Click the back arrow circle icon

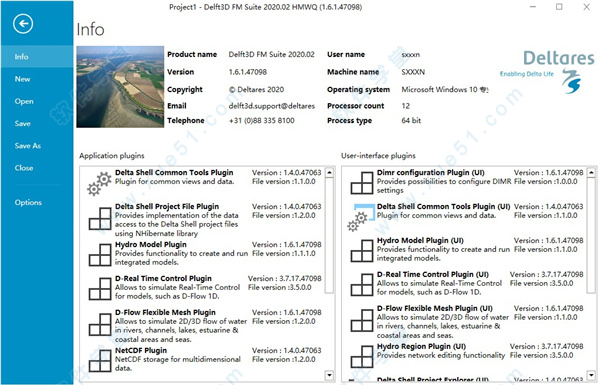click(23, 24)
